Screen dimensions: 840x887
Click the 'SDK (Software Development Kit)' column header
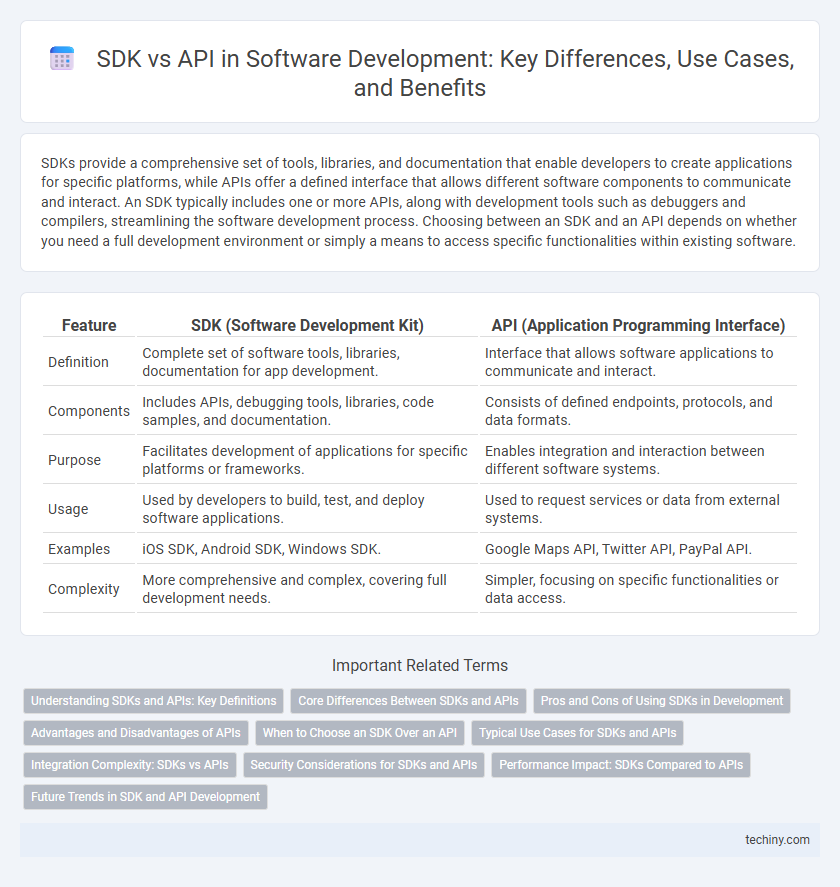[x=307, y=325]
